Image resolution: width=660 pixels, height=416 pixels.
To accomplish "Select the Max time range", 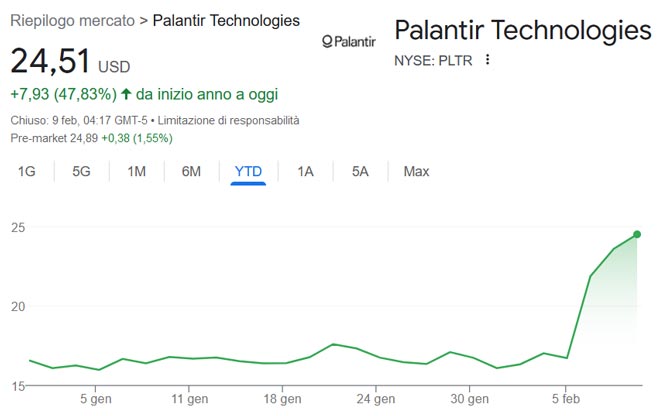I will coord(416,172).
